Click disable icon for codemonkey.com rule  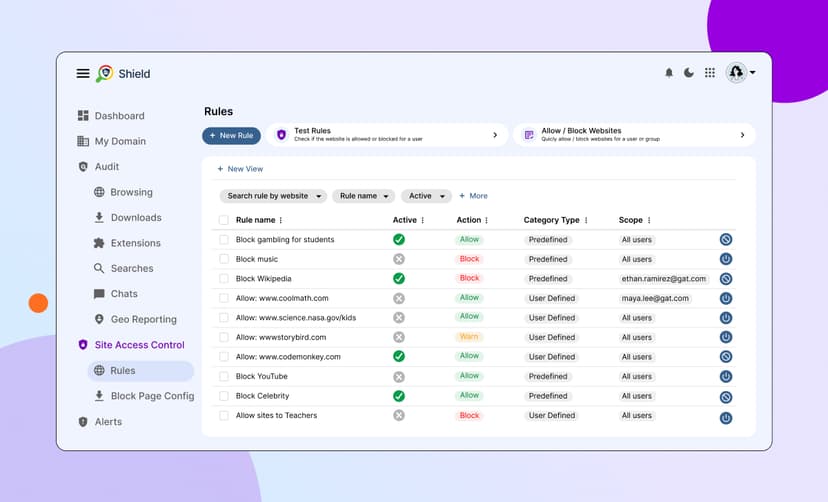click(726, 357)
